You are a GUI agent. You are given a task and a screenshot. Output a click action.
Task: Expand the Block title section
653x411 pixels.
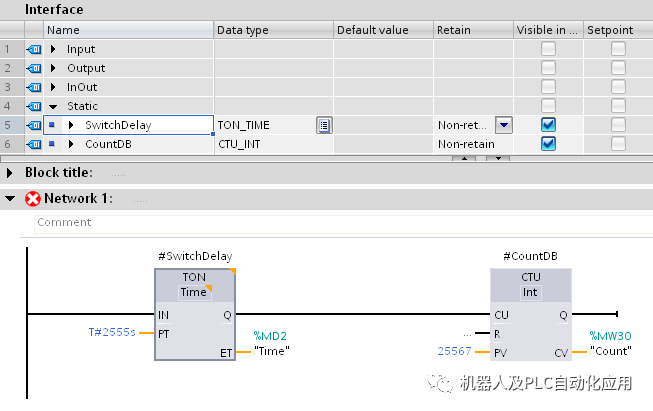pos(10,172)
